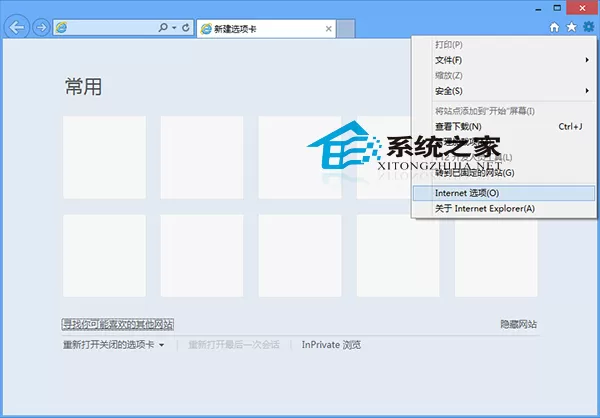The width and height of the screenshot is (600, 418).
Task: Open the fourth tile in the bottom 常用 row
Action: pyautogui.click(x=398, y=256)
